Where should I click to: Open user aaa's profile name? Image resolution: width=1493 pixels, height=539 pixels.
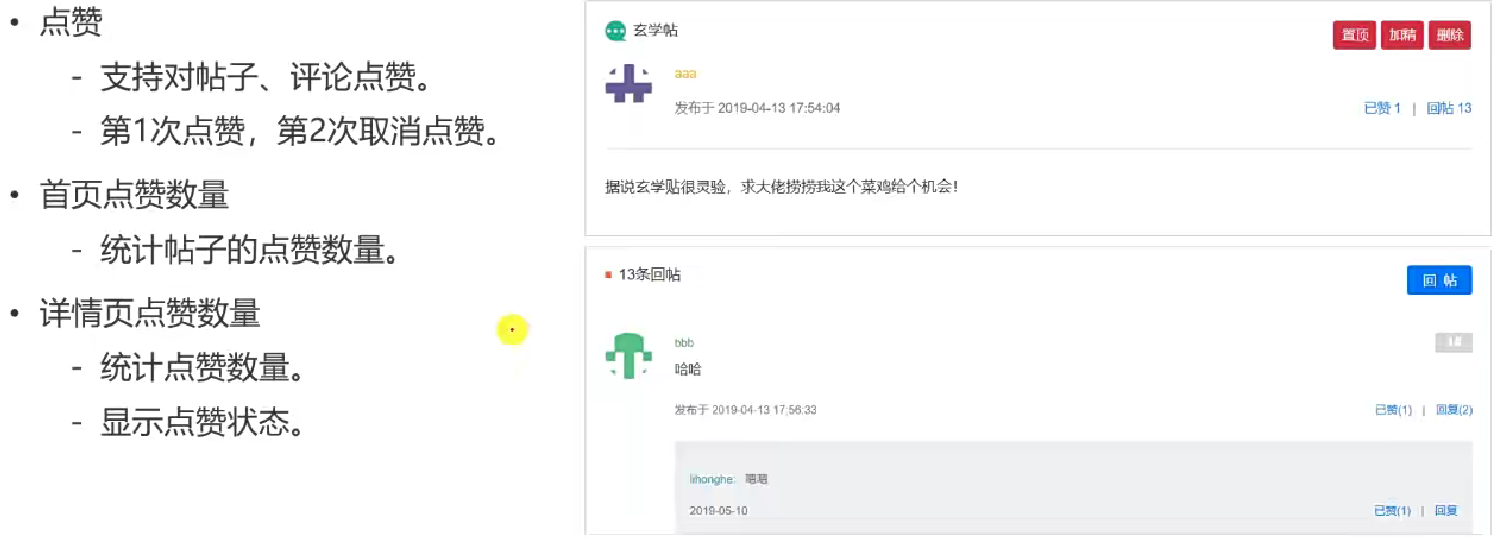[685, 73]
